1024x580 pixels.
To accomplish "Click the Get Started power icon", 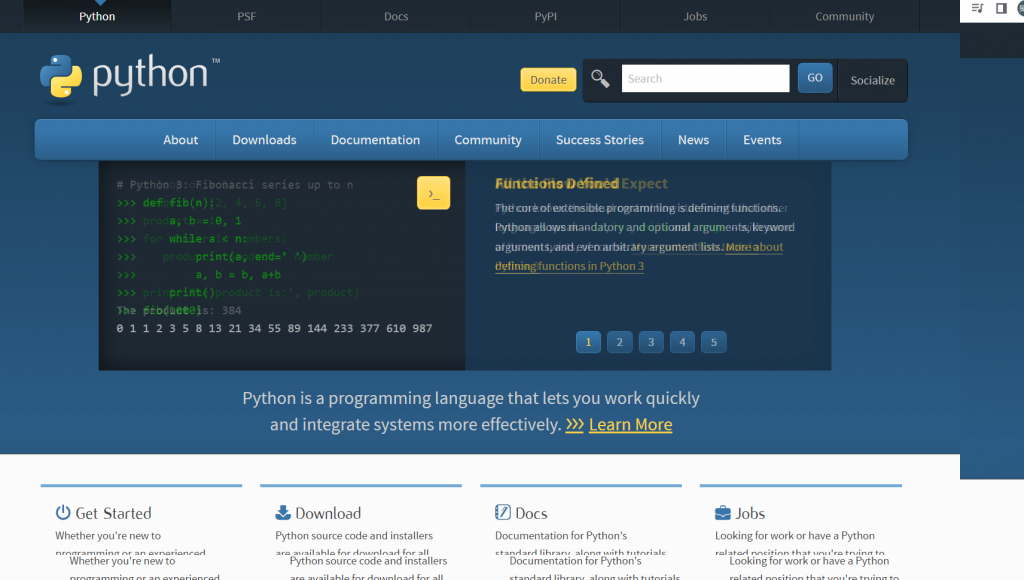I will (x=63, y=513).
